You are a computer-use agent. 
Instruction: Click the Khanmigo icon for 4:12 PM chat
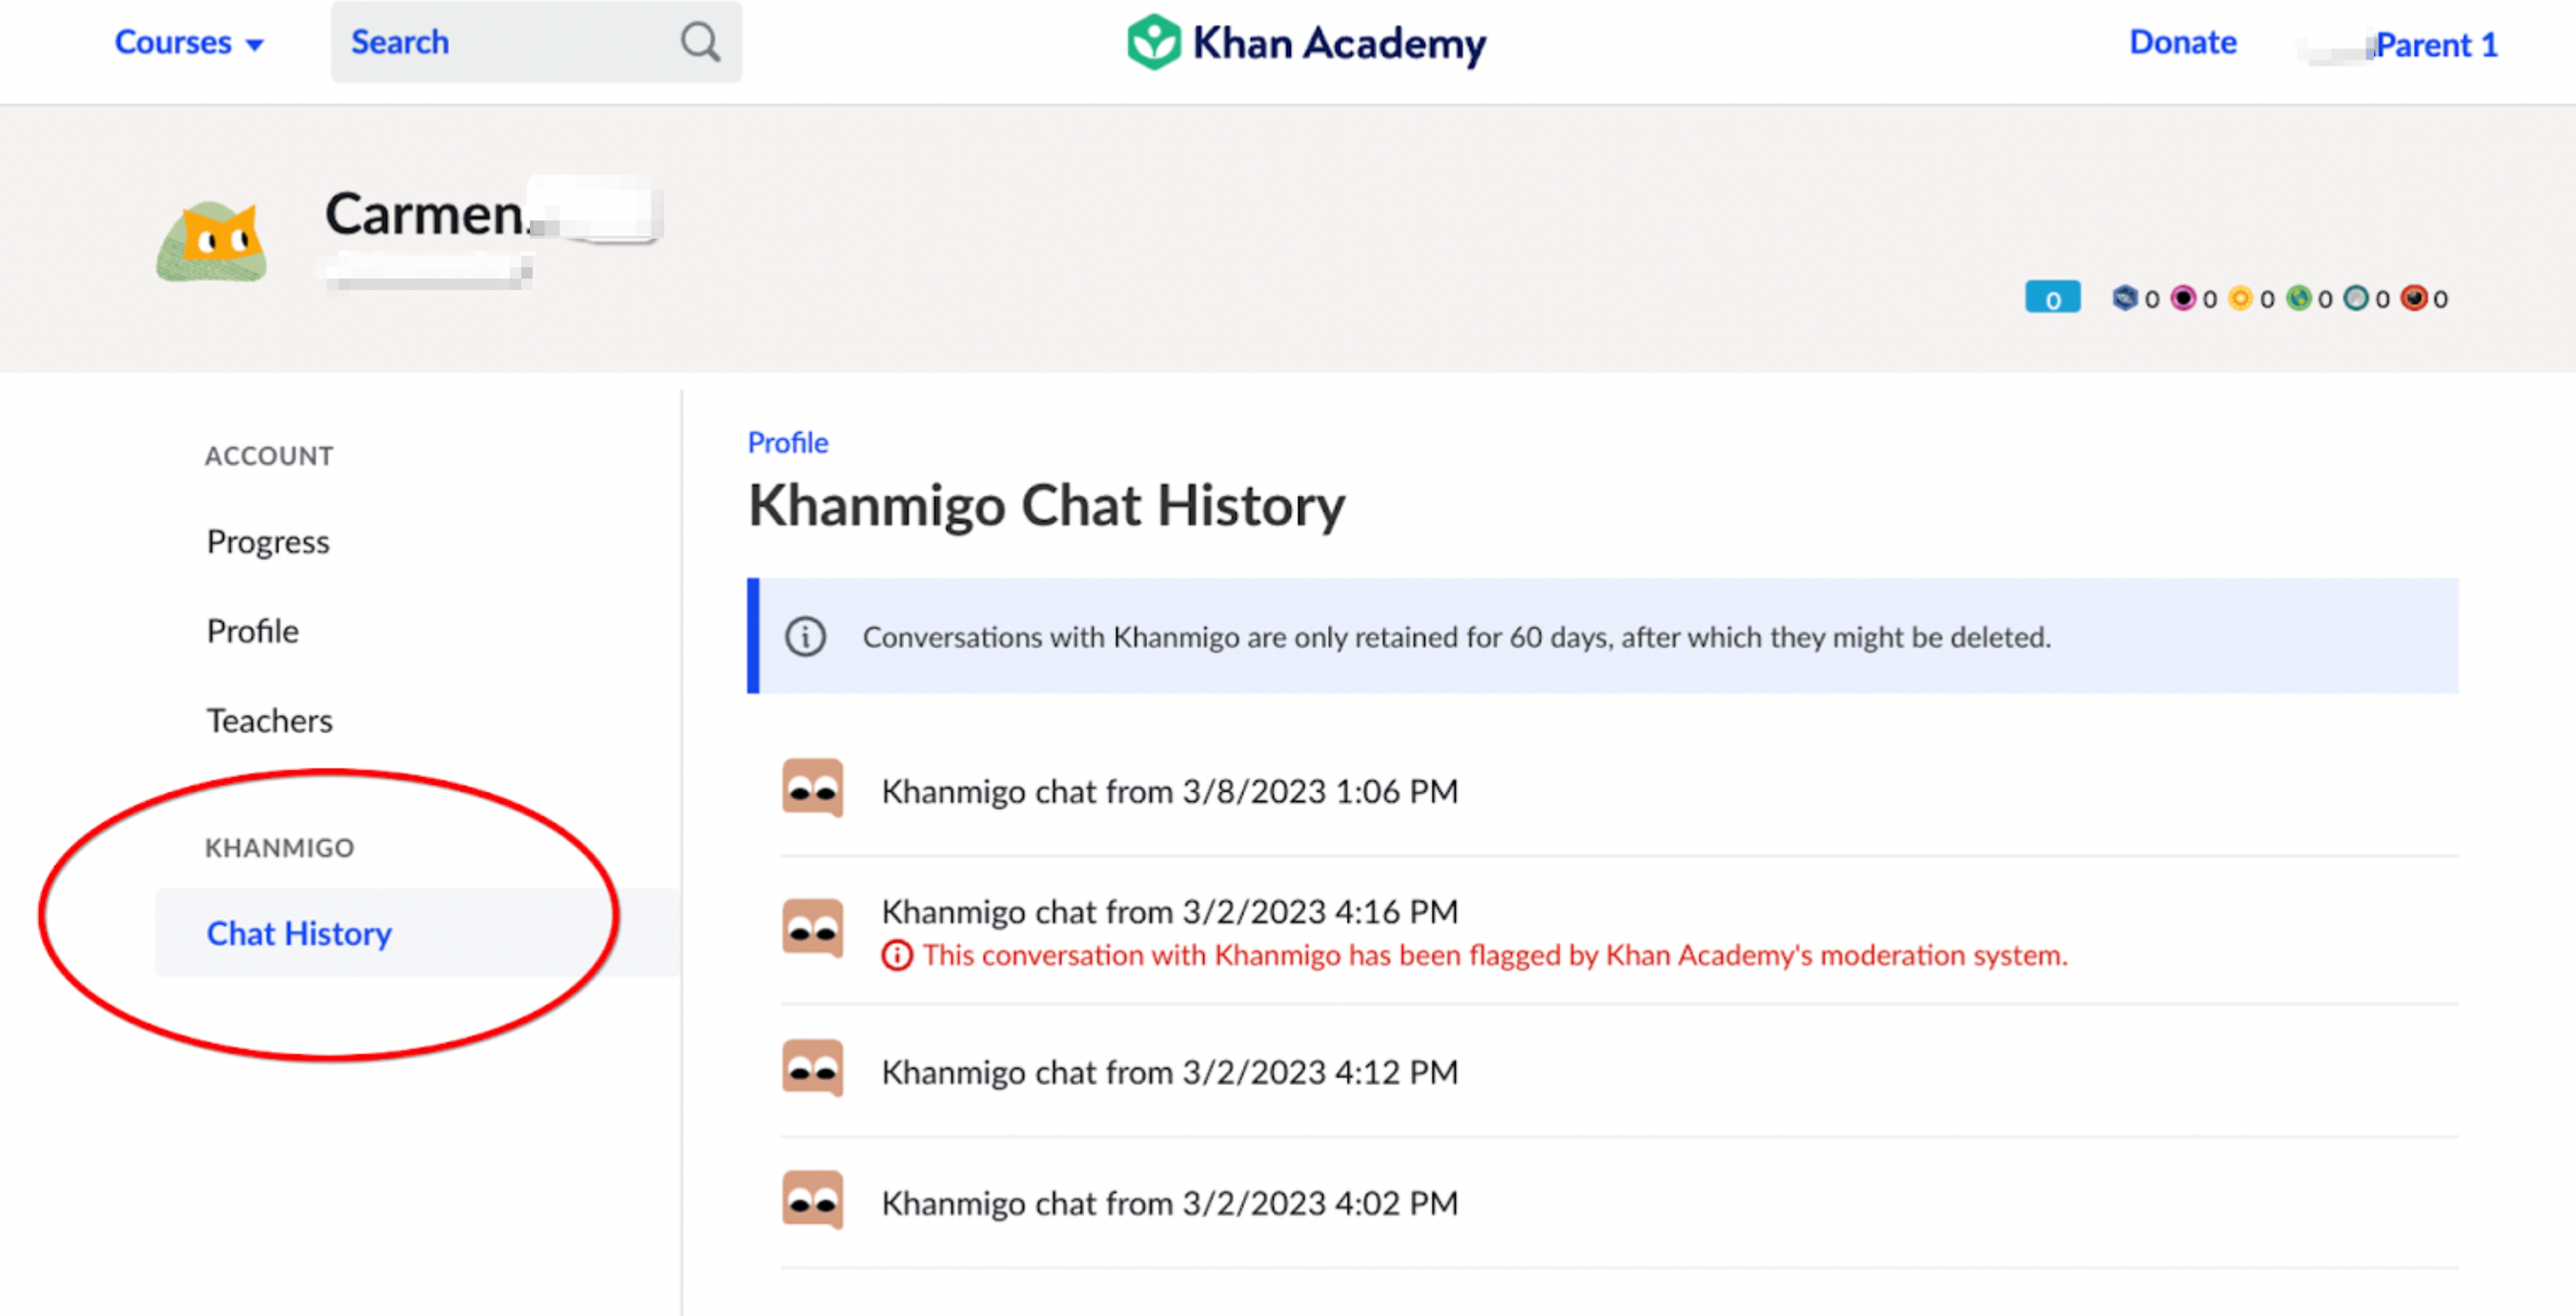812,1069
